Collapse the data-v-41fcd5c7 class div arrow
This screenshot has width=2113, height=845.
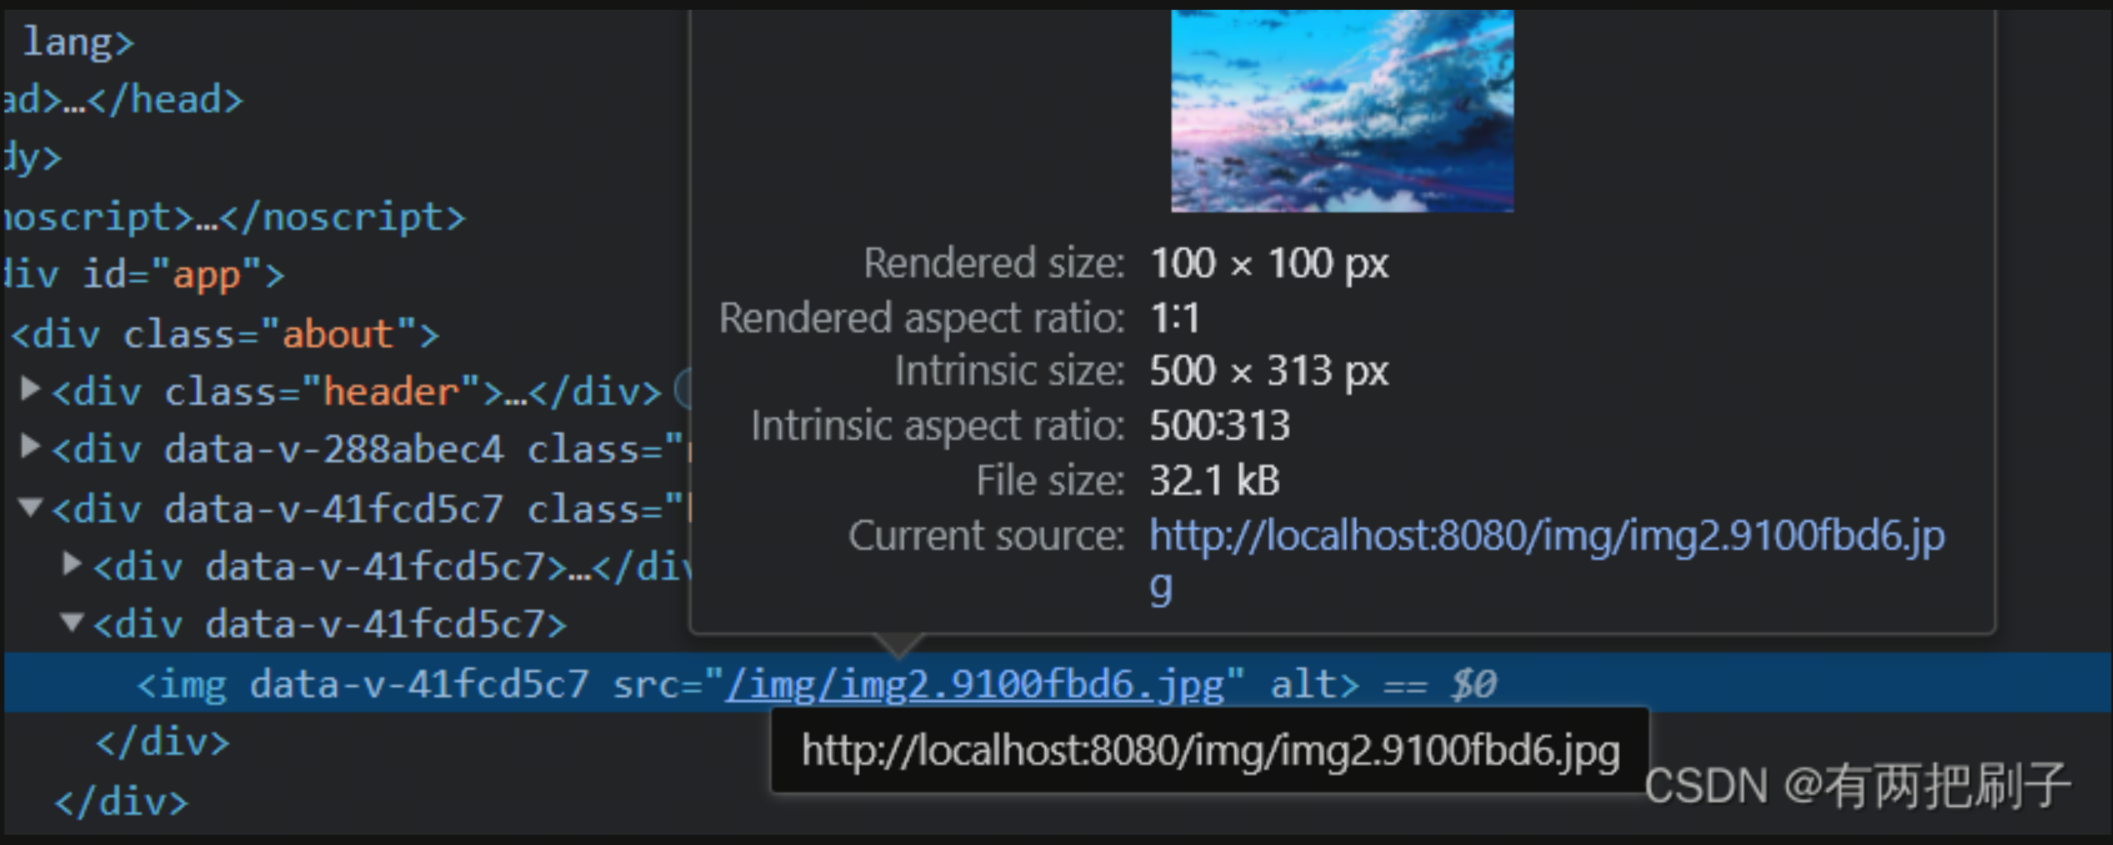pos(30,508)
